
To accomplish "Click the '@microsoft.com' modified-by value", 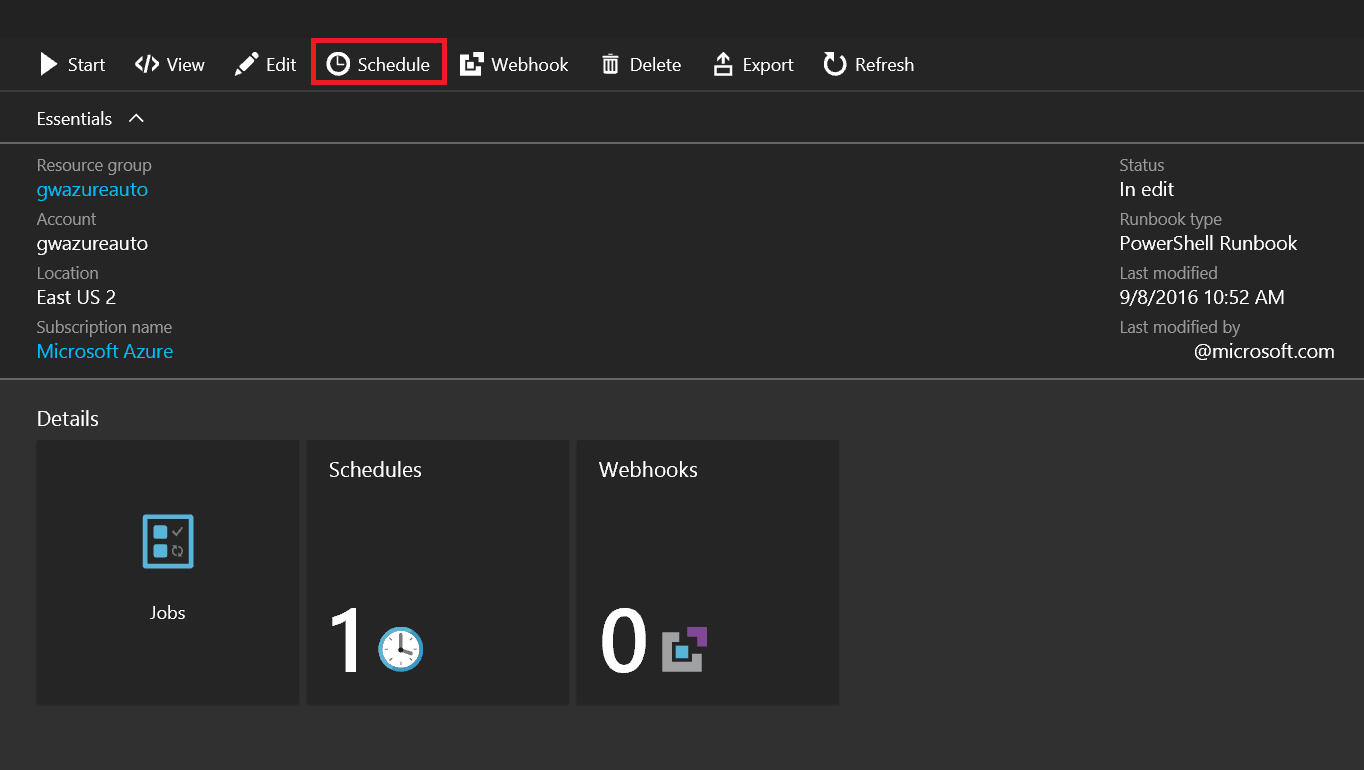I will pyautogui.click(x=1264, y=351).
